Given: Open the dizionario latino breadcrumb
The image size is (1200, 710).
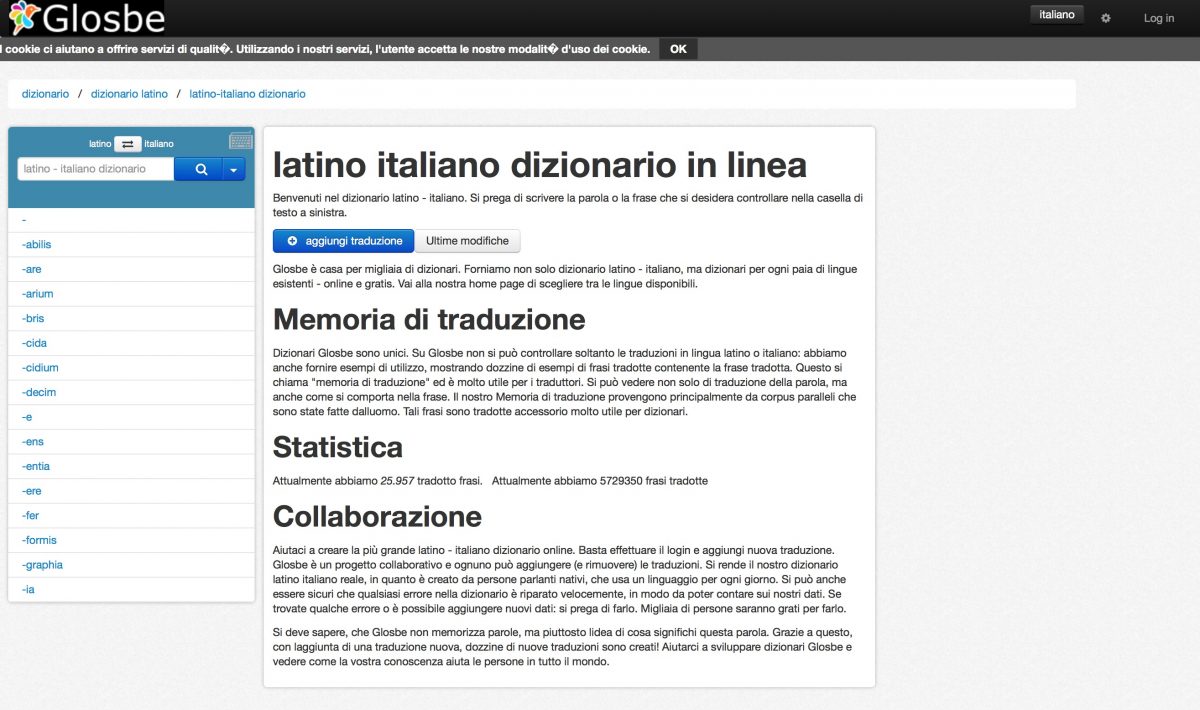Looking at the screenshot, I should click(129, 94).
